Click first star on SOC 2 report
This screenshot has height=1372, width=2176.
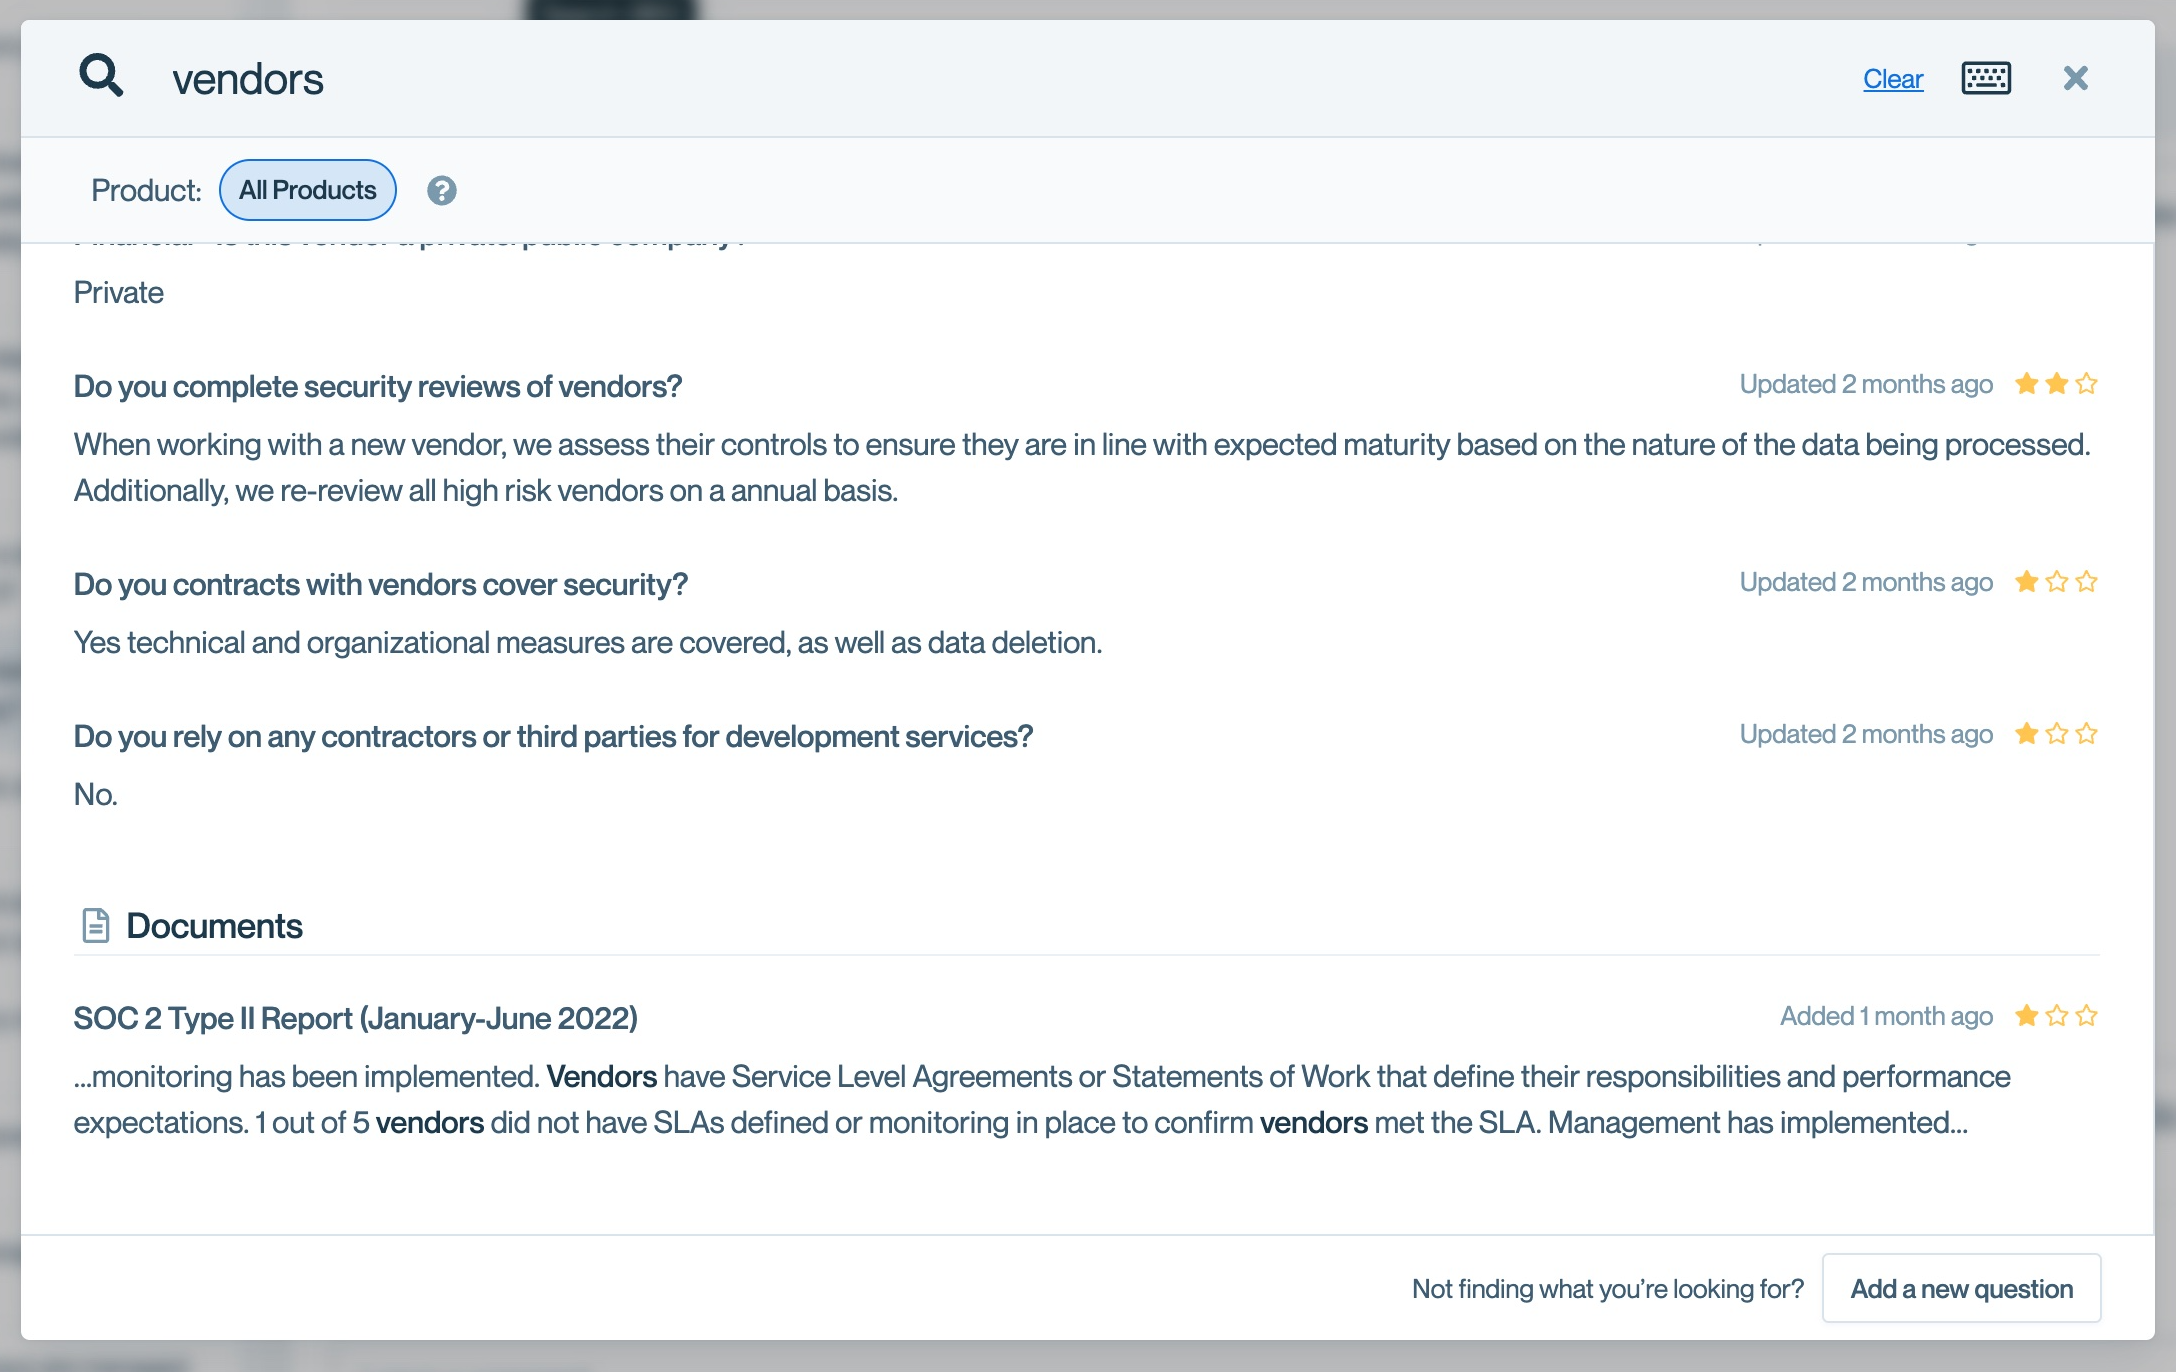click(x=2026, y=1016)
